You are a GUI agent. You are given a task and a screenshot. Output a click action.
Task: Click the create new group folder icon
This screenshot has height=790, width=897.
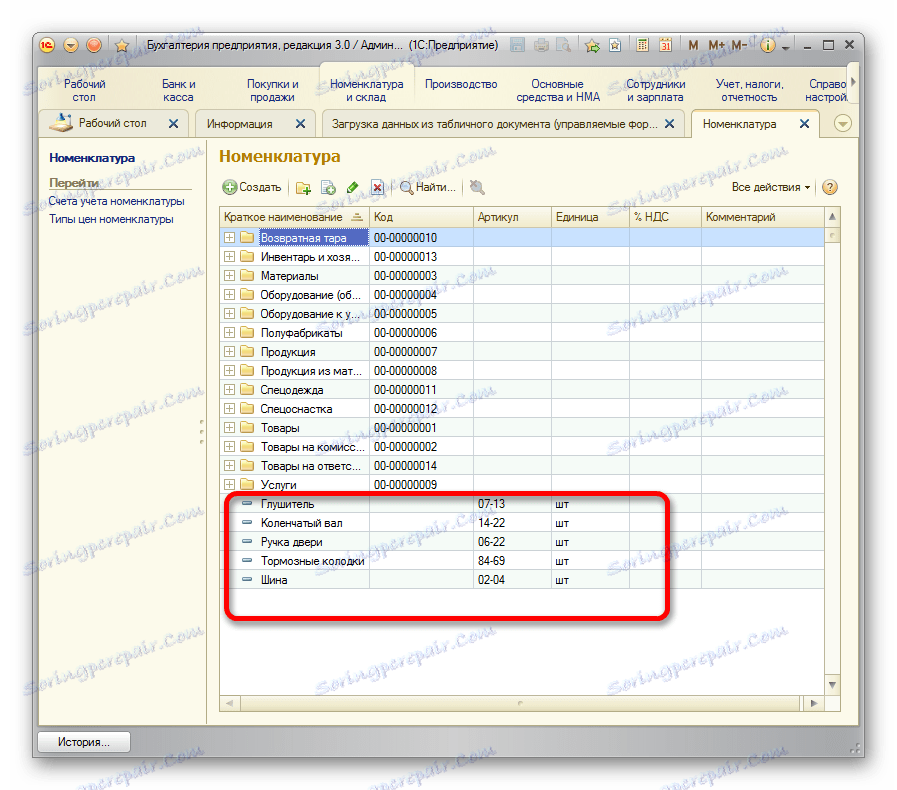(x=304, y=187)
